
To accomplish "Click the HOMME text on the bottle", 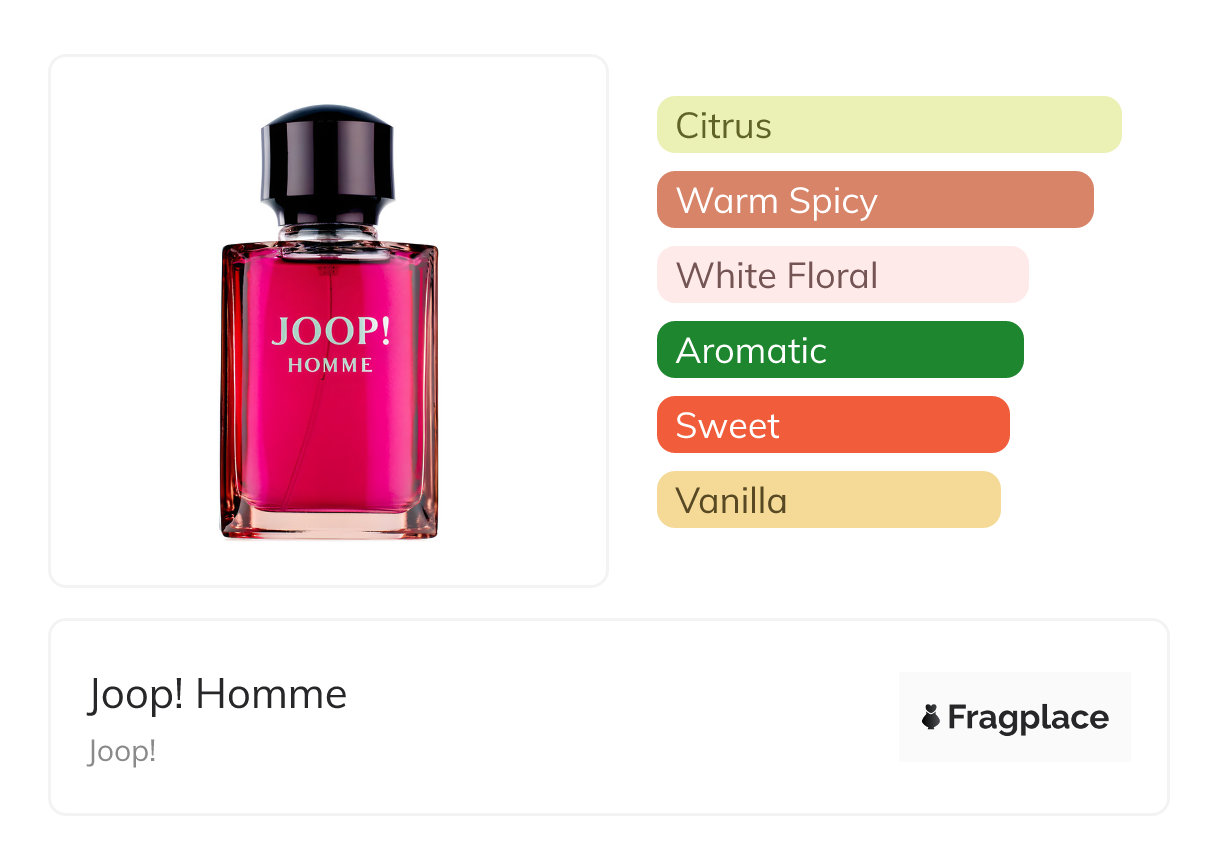I will pyautogui.click(x=331, y=366).
